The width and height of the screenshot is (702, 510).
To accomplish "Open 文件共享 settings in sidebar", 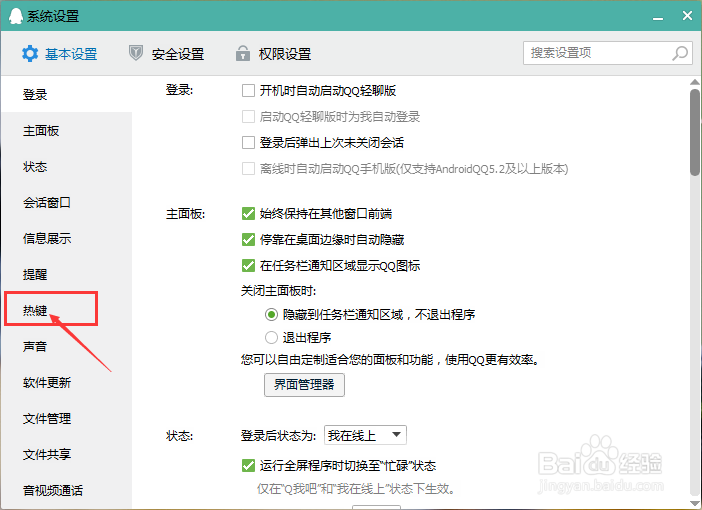I will coord(67,454).
